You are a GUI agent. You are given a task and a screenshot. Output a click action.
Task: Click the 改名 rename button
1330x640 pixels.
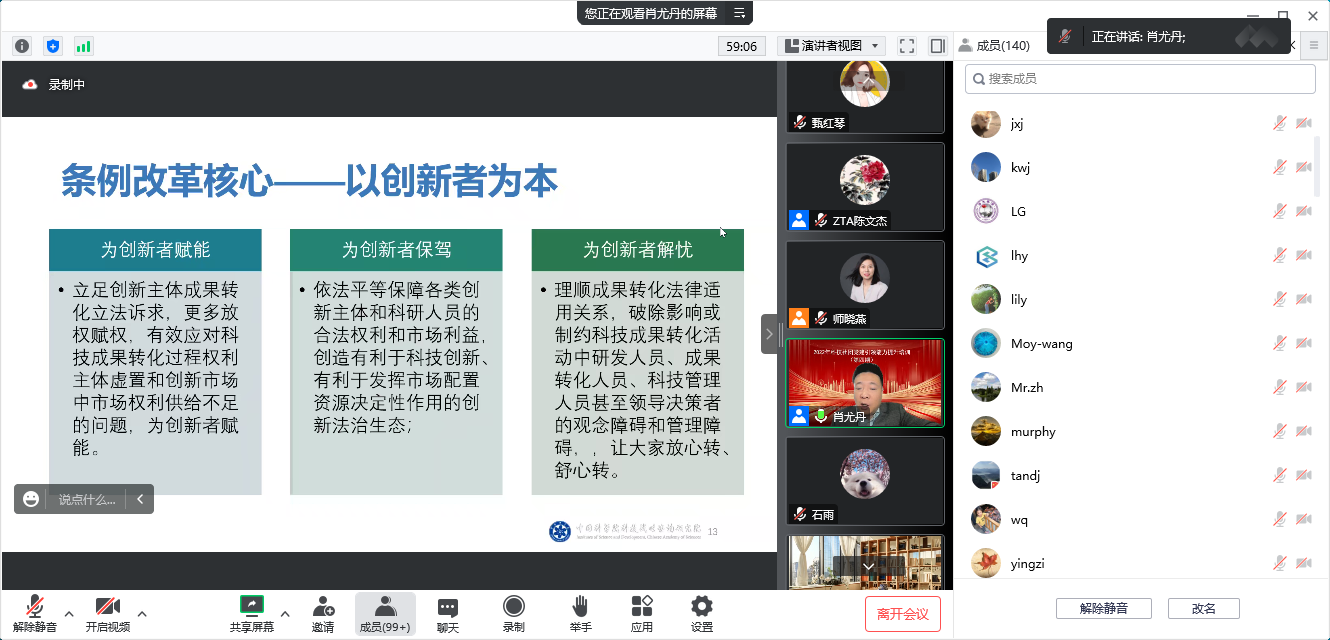tap(1204, 608)
